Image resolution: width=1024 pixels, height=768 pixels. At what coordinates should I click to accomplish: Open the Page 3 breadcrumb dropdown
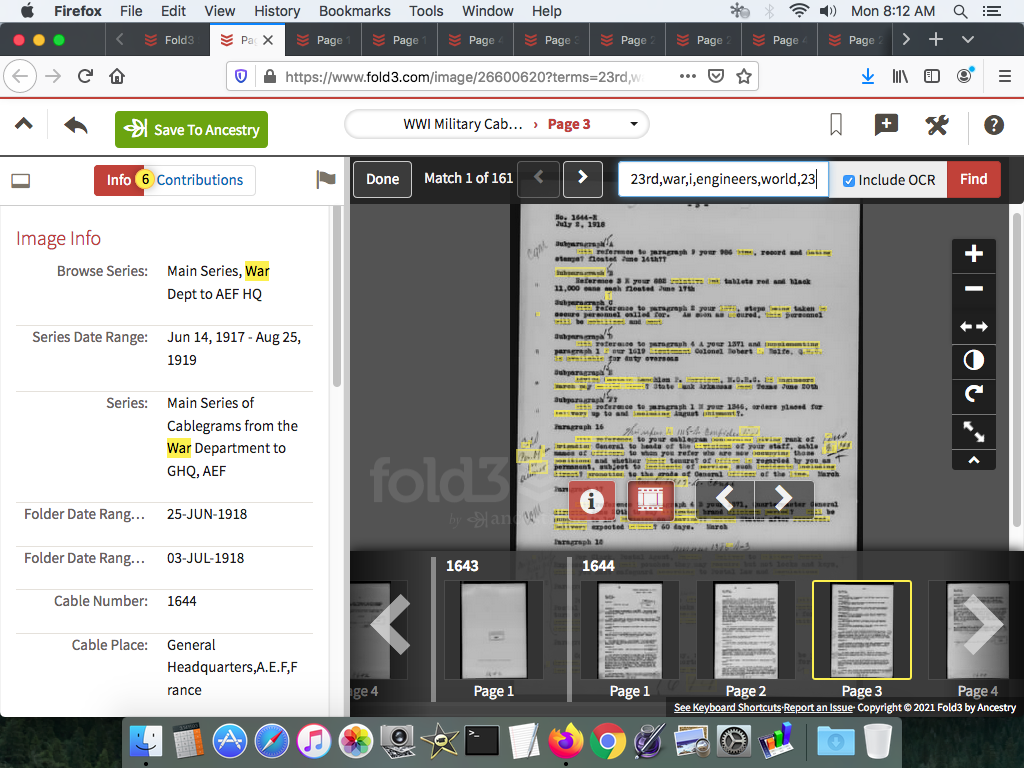tap(634, 124)
